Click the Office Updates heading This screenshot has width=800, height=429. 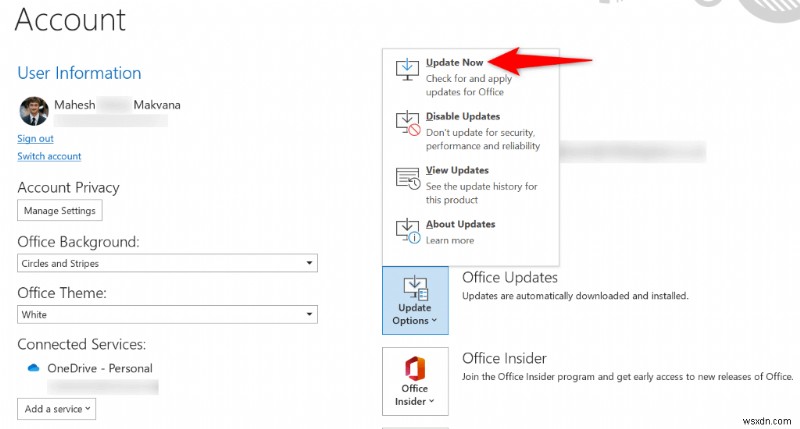(x=510, y=277)
